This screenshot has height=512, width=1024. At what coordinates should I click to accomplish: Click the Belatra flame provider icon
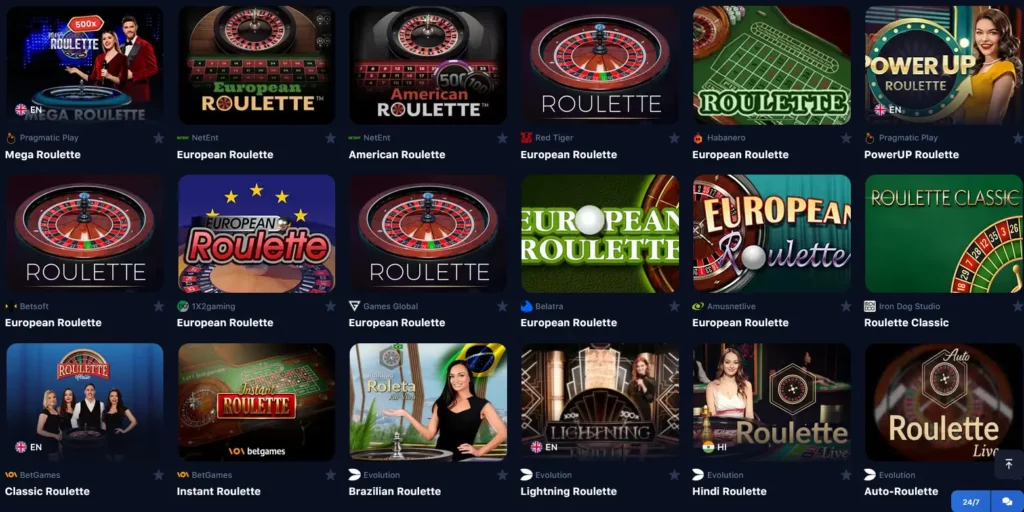coord(526,306)
